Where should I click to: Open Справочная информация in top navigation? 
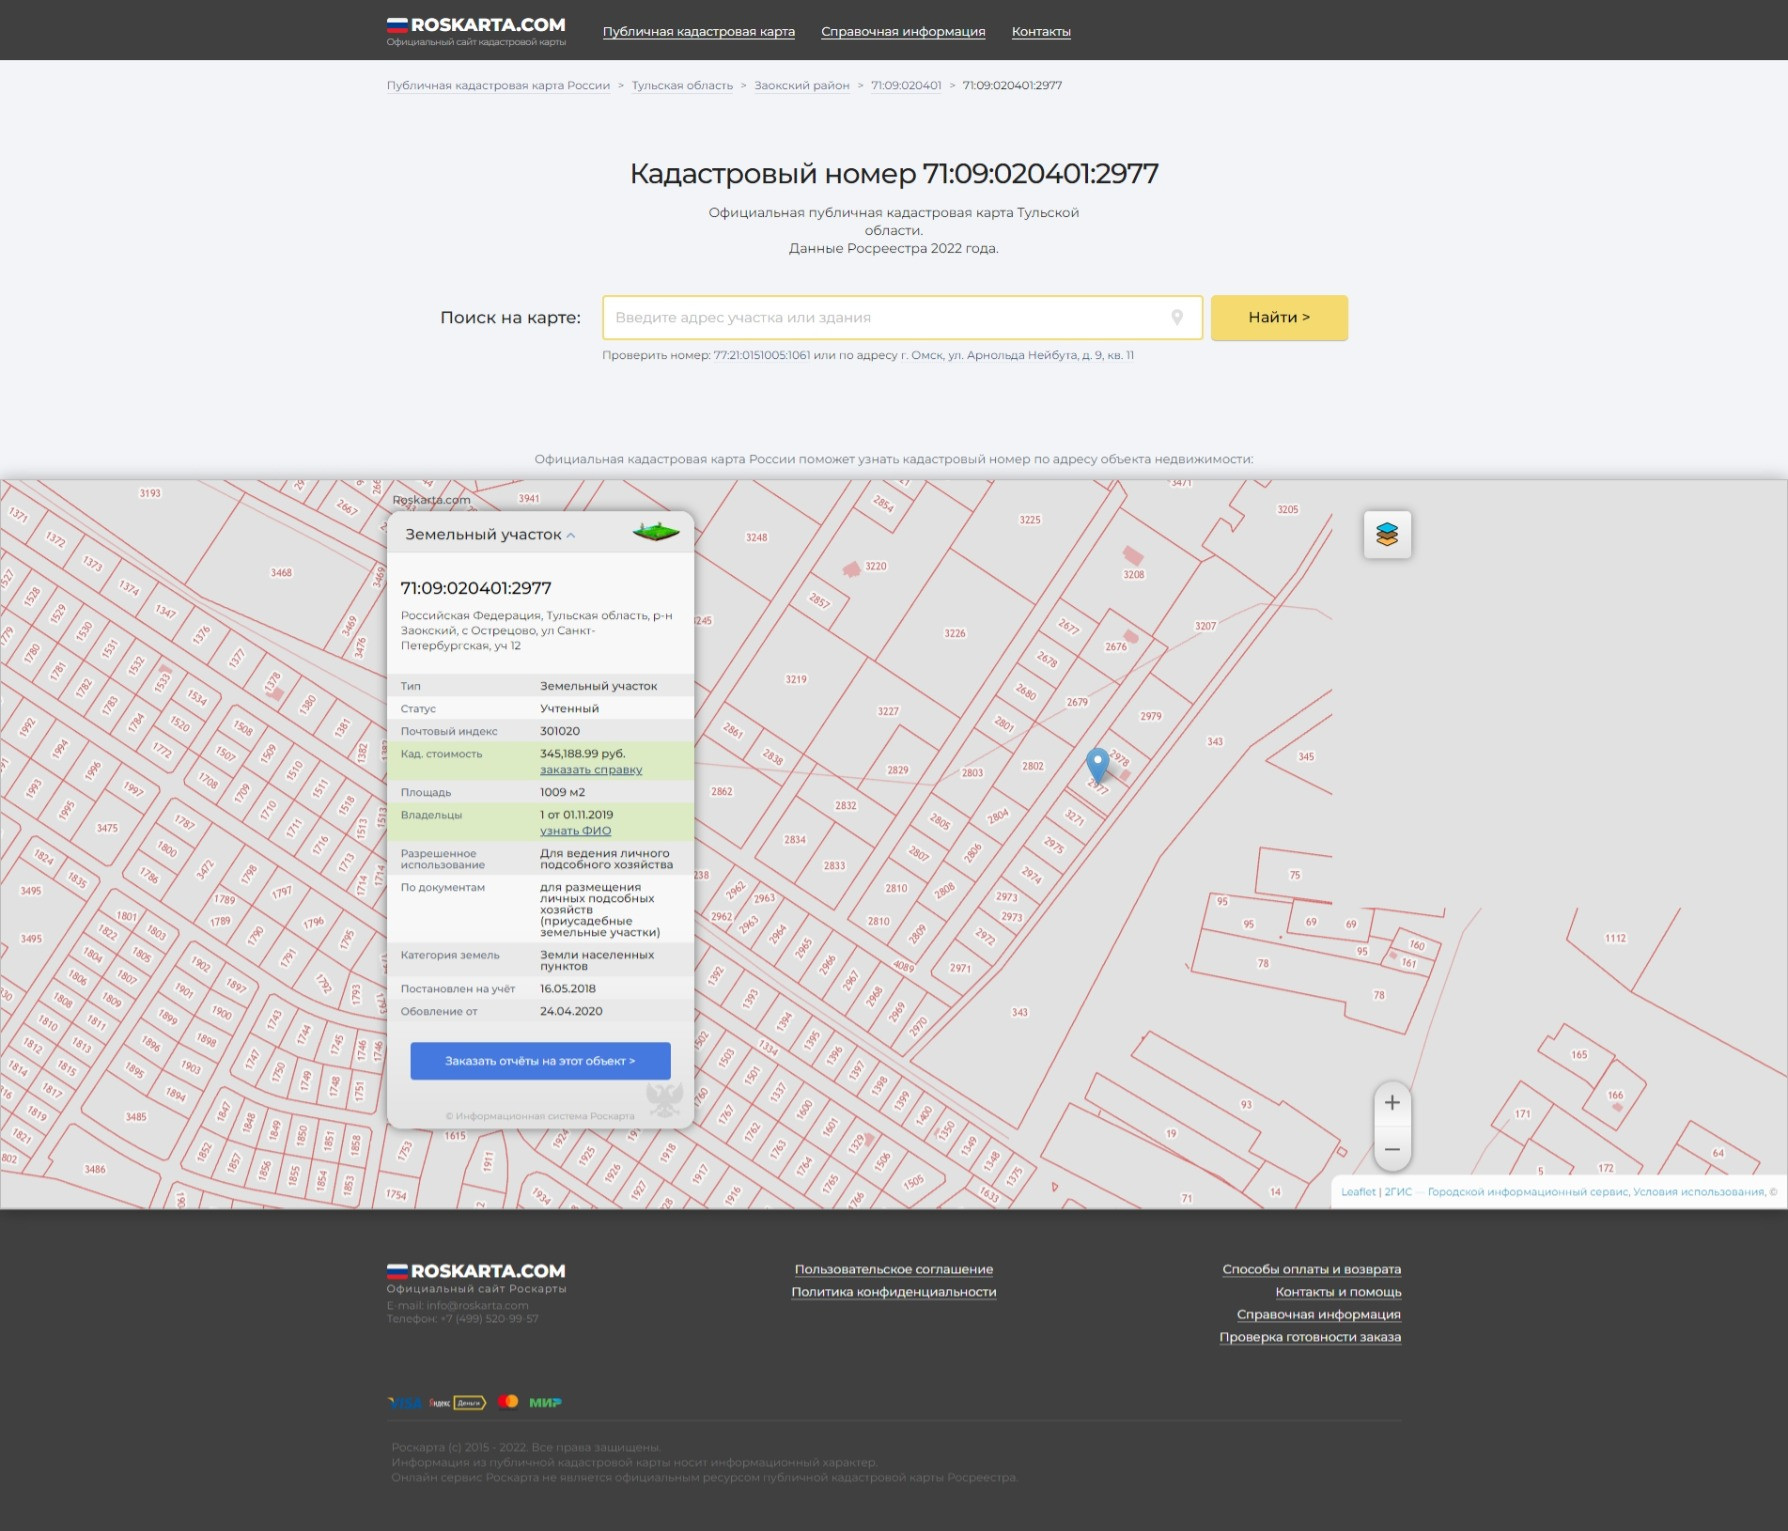(902, 32)
